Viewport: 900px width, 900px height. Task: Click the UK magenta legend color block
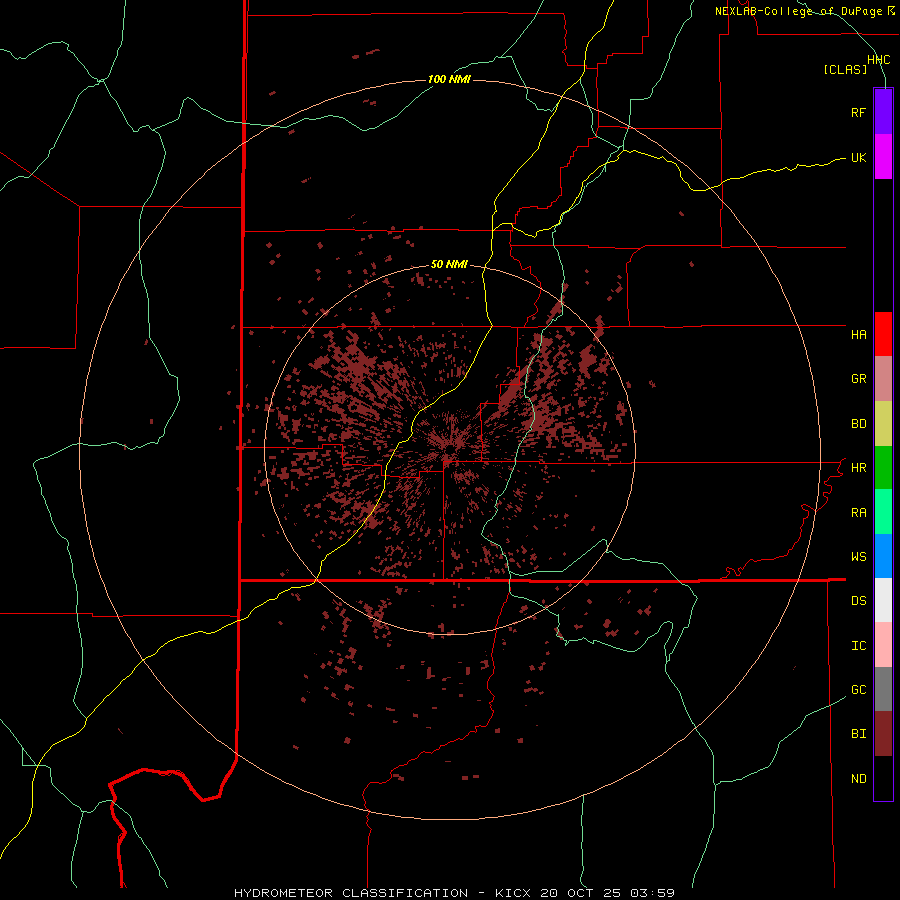883,157
